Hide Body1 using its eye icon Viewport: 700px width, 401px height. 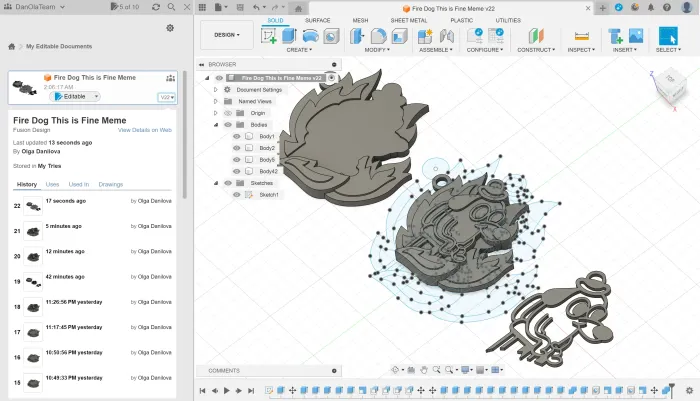[237, 136]
